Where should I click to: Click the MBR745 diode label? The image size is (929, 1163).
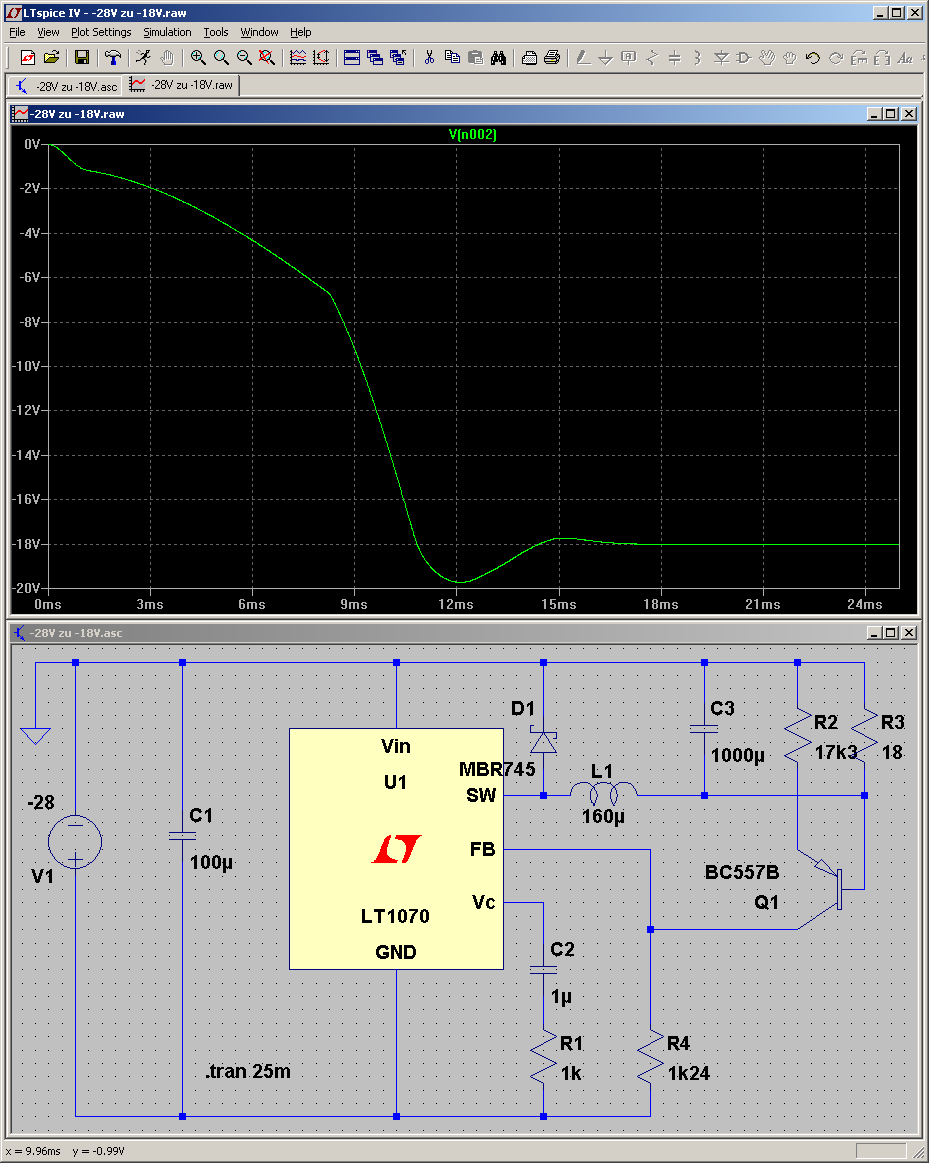coord(497,769)
